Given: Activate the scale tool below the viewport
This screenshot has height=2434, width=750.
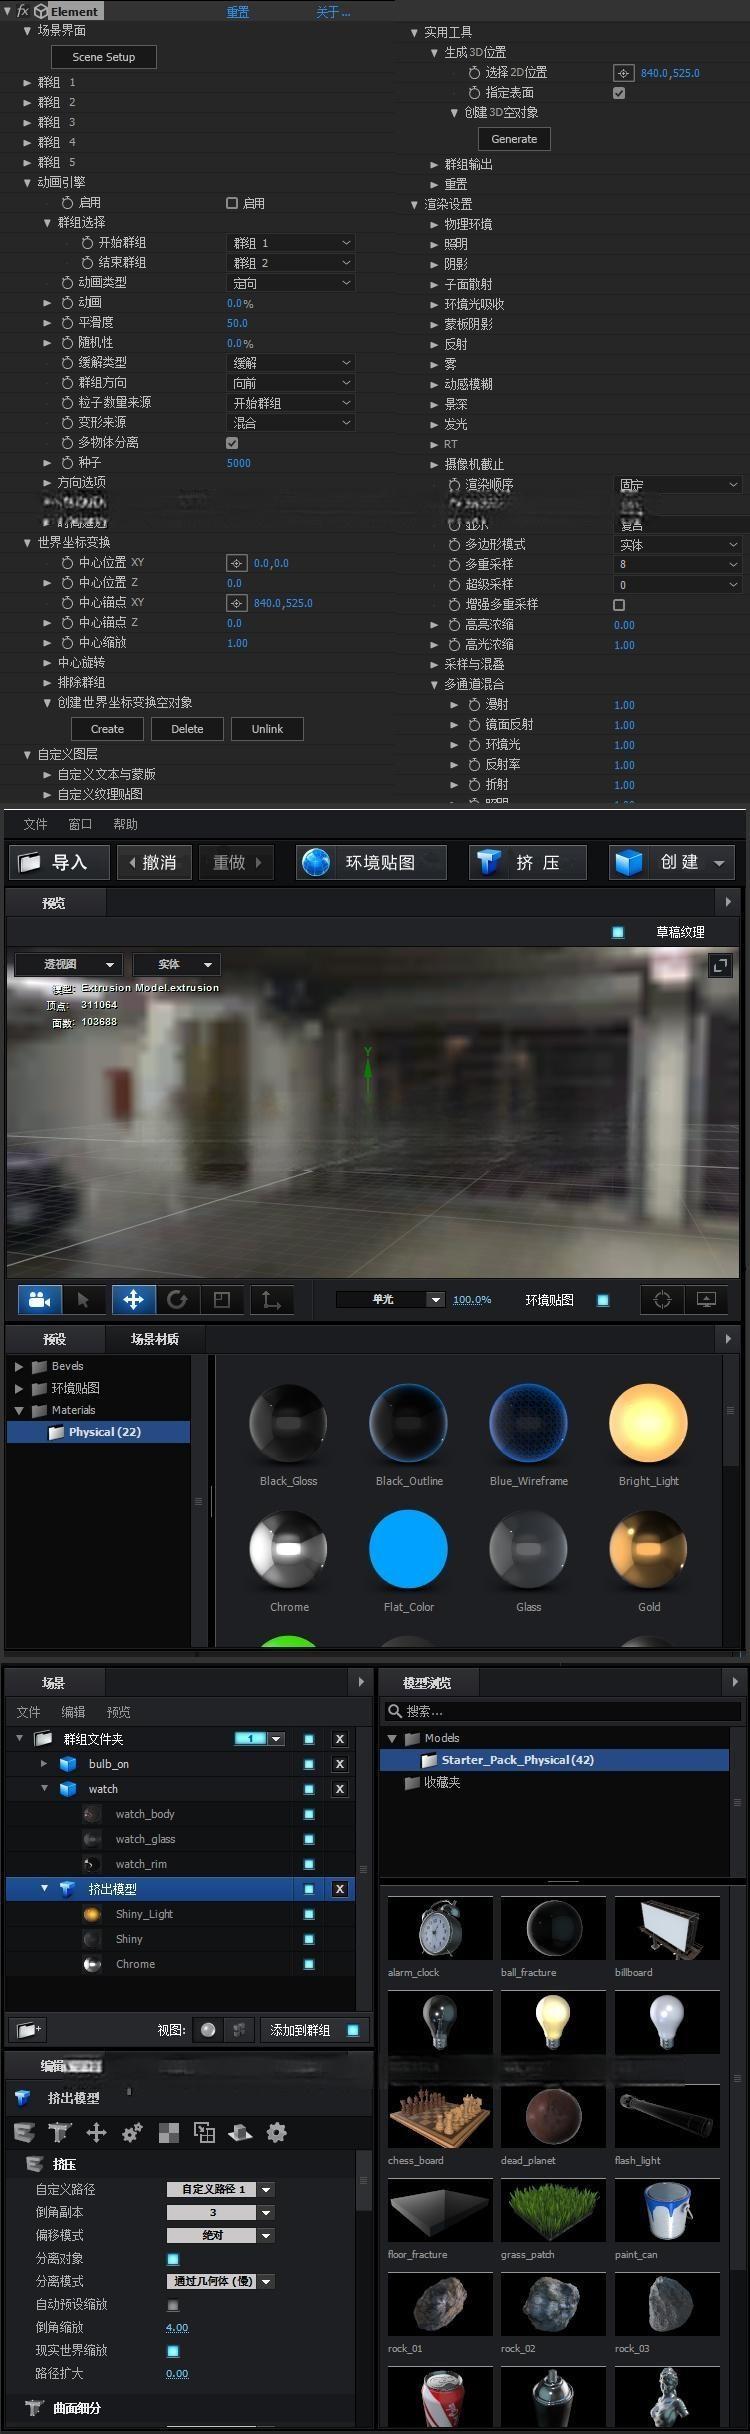Looking at the screenshot, I should [x=222, y=1299].
